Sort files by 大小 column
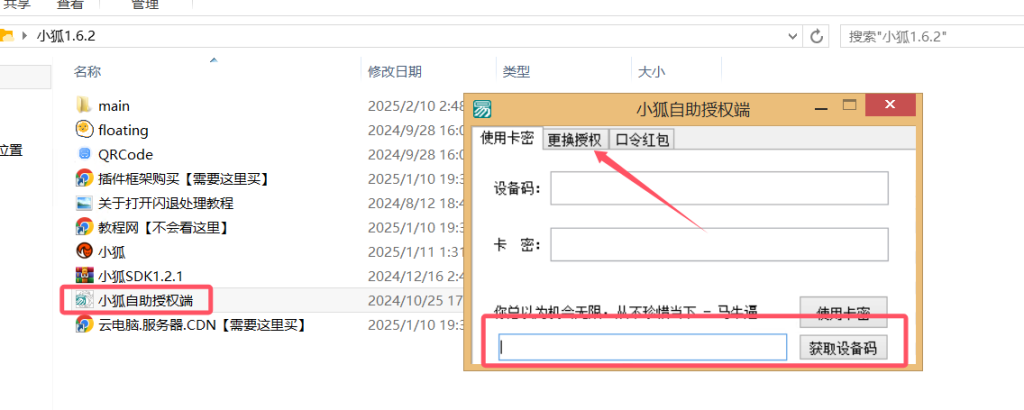 coord(651,72)
